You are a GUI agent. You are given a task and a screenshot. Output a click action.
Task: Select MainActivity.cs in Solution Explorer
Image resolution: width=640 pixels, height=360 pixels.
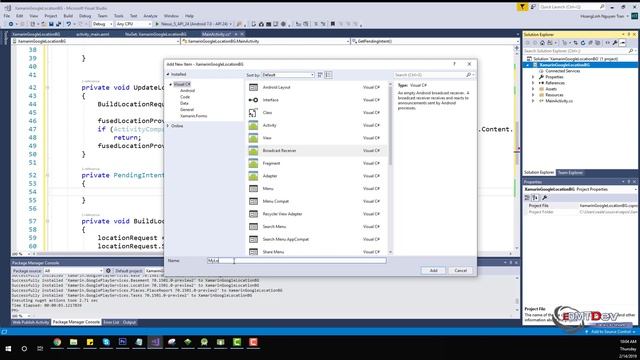point(559,101)
